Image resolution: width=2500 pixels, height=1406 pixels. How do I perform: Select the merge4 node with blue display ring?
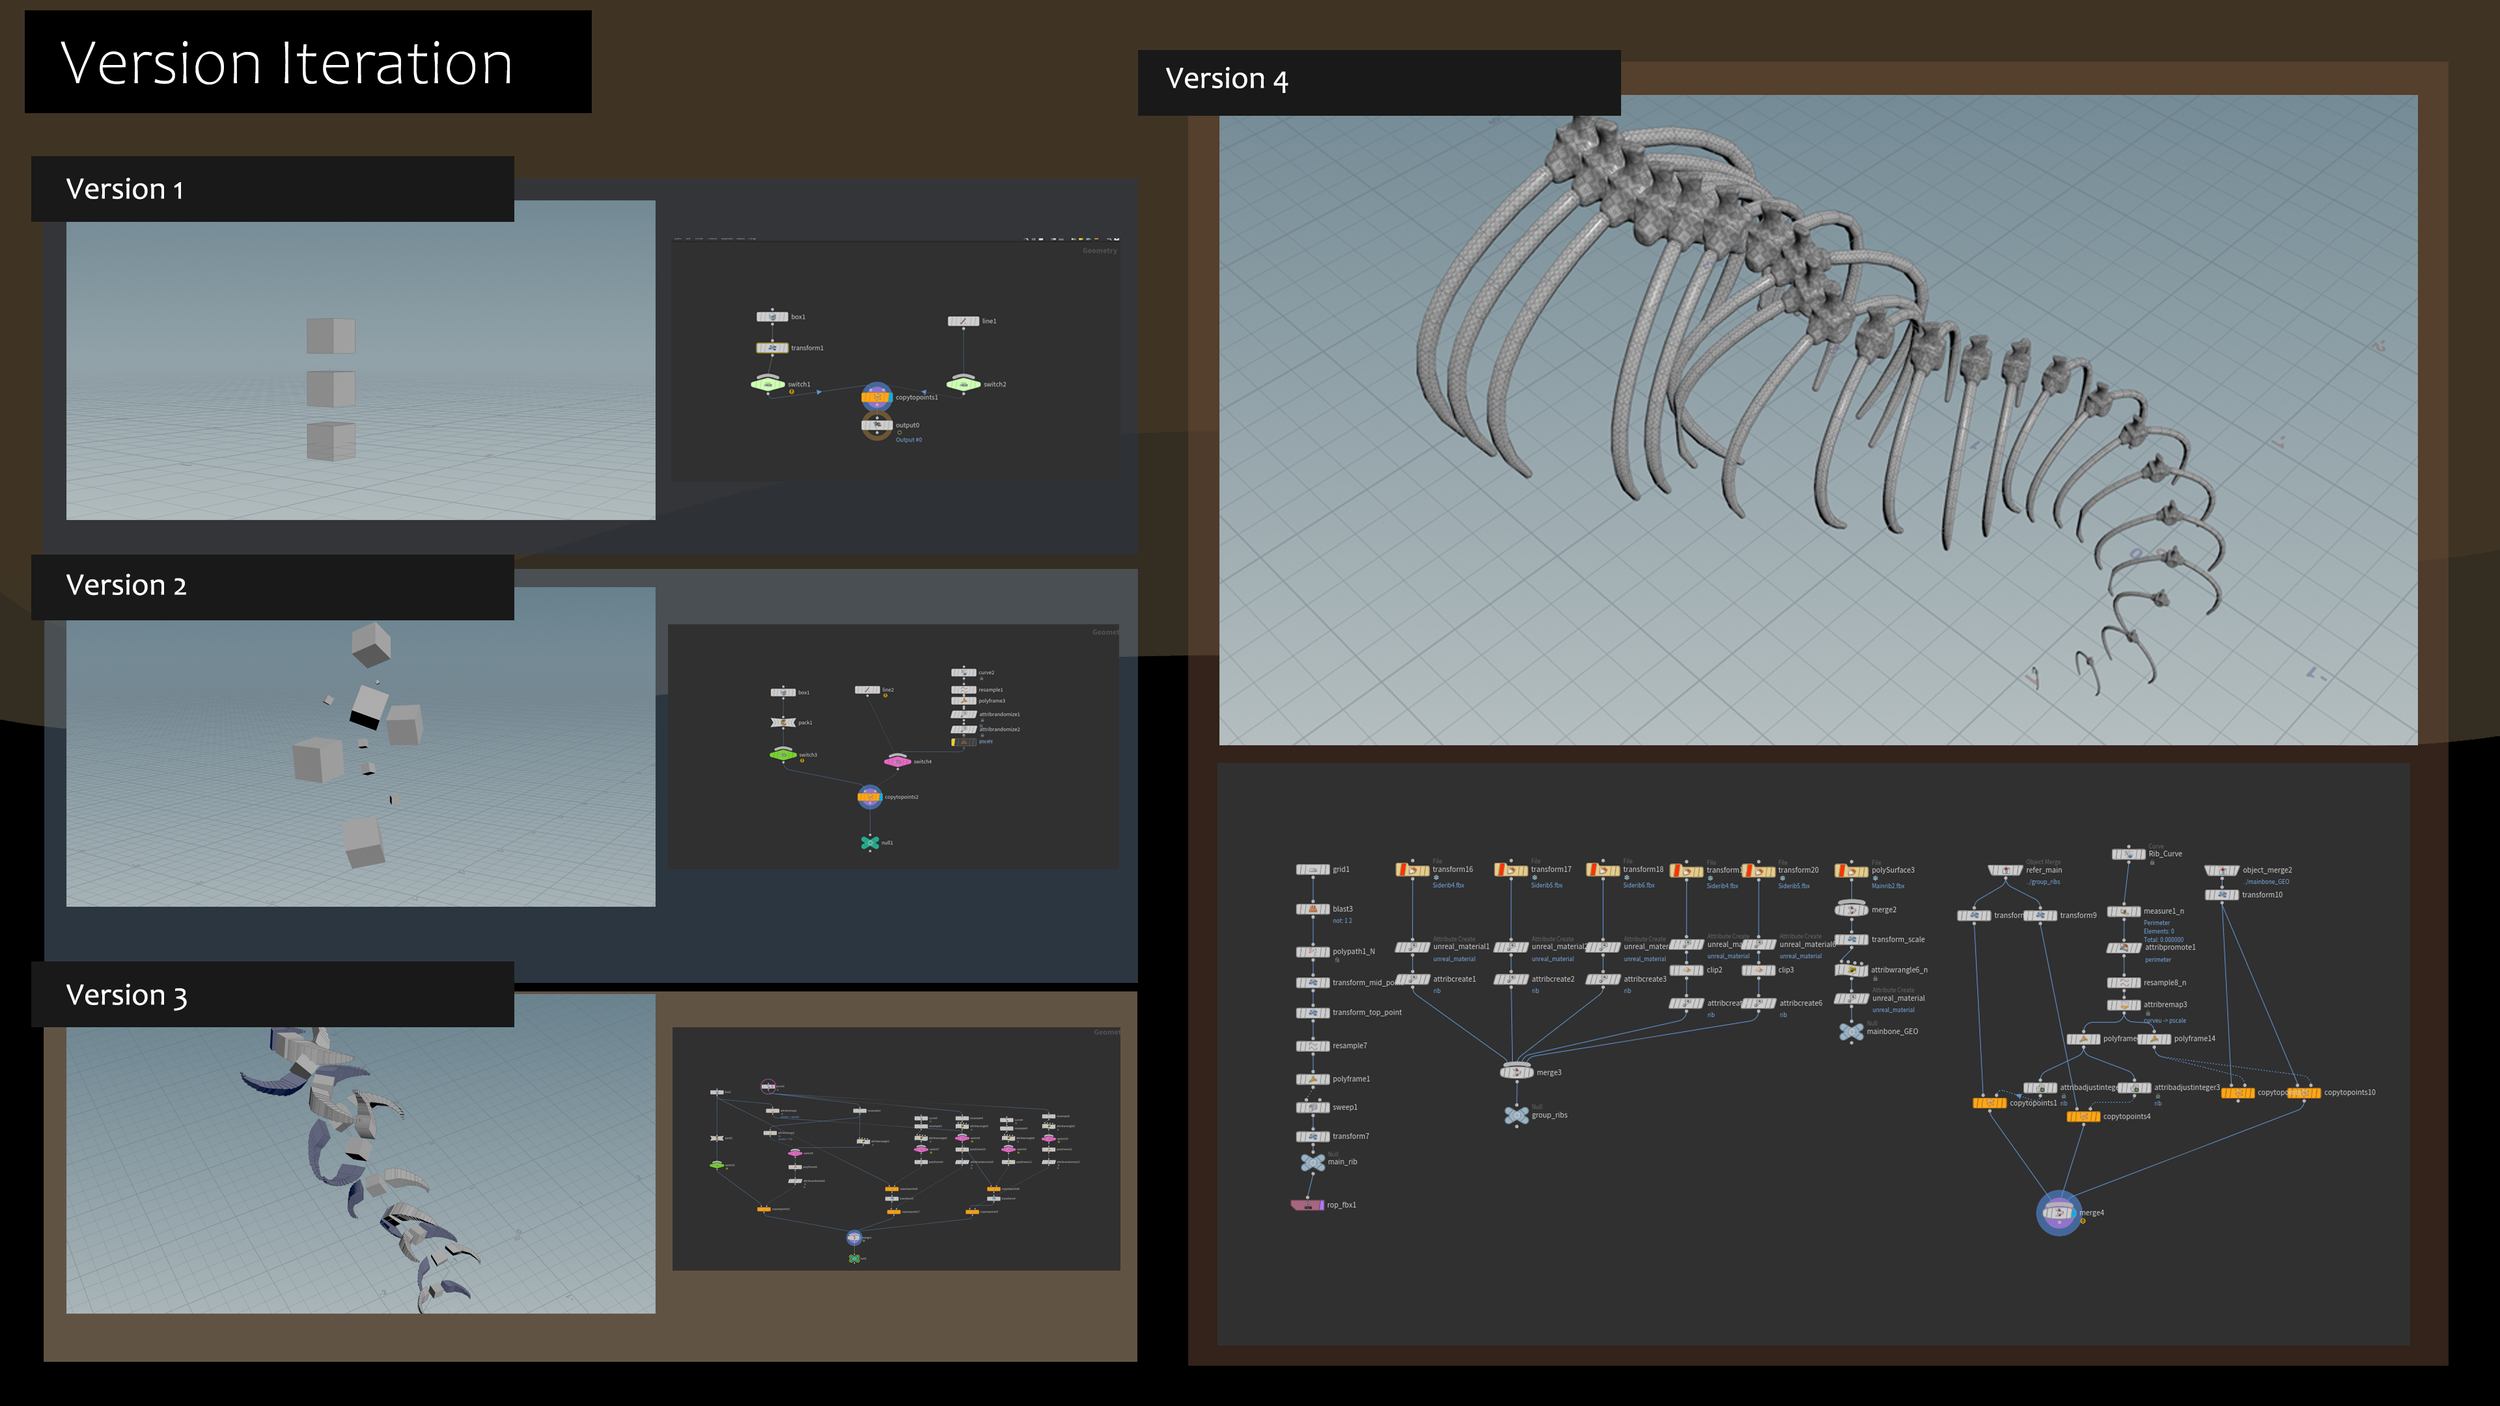coord(2058,1213)
